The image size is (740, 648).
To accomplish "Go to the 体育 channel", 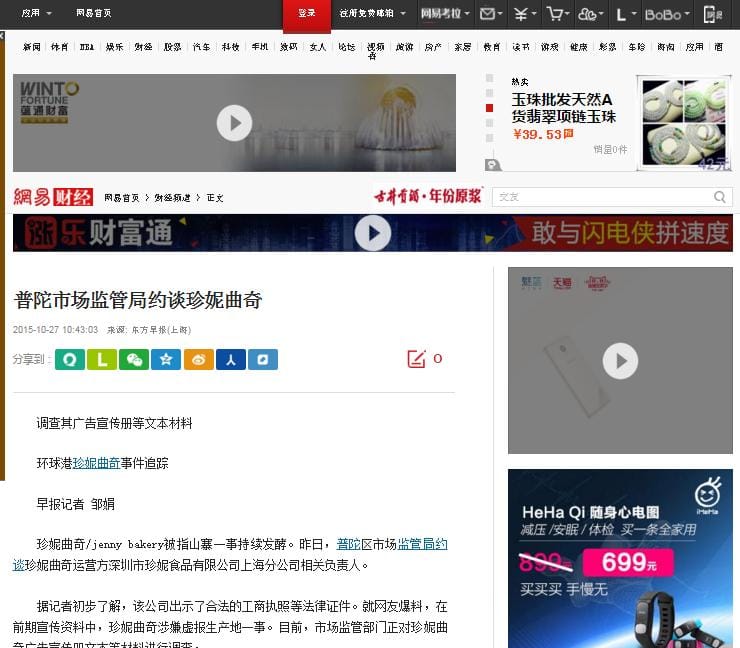I will [x=60, y=47].
